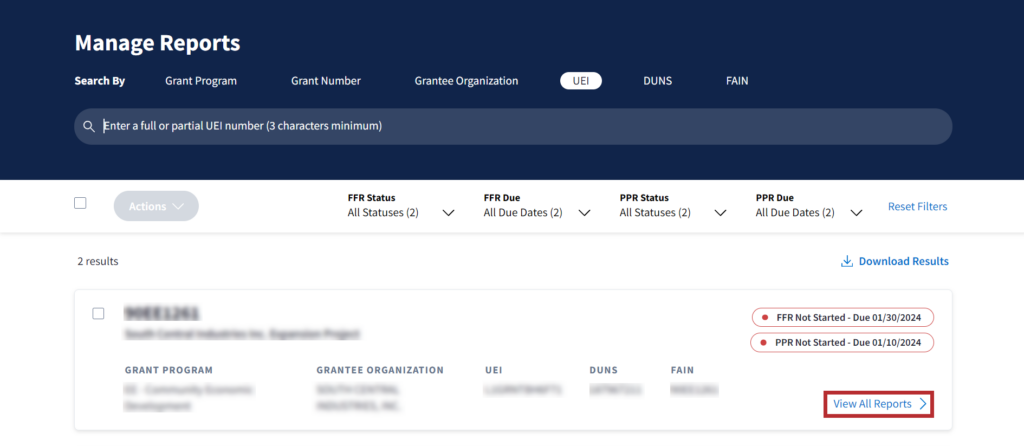Click the FFR Not Started status badge
1024x446 pixels.
842,318
